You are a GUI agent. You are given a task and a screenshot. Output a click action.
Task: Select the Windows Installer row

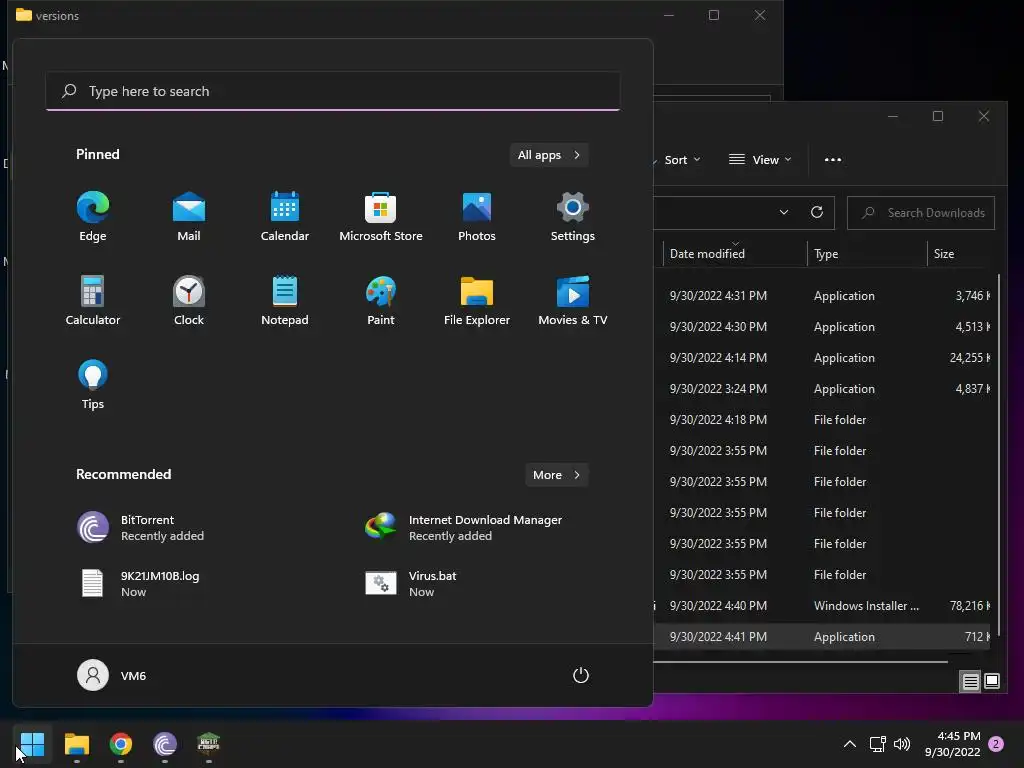(822, 606)
